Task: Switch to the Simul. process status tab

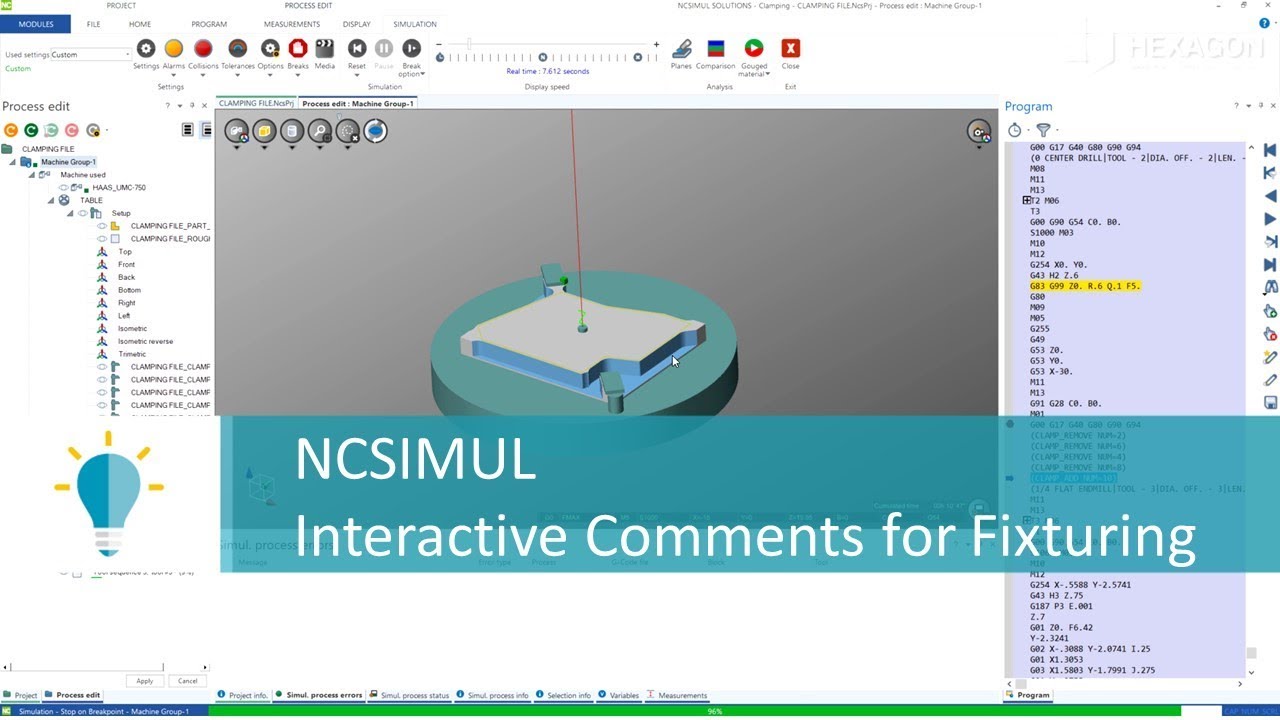Action: point(410,695)
